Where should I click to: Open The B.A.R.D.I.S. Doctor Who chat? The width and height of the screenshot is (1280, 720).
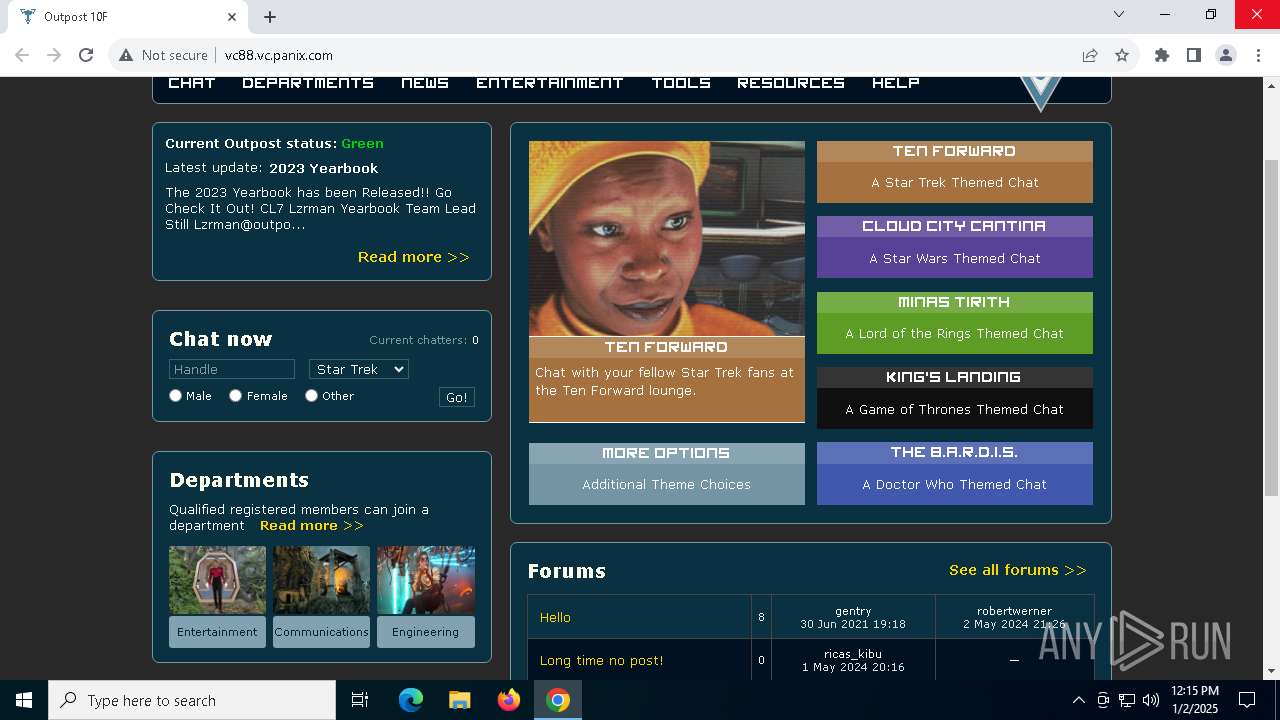(x=955, y=473)
